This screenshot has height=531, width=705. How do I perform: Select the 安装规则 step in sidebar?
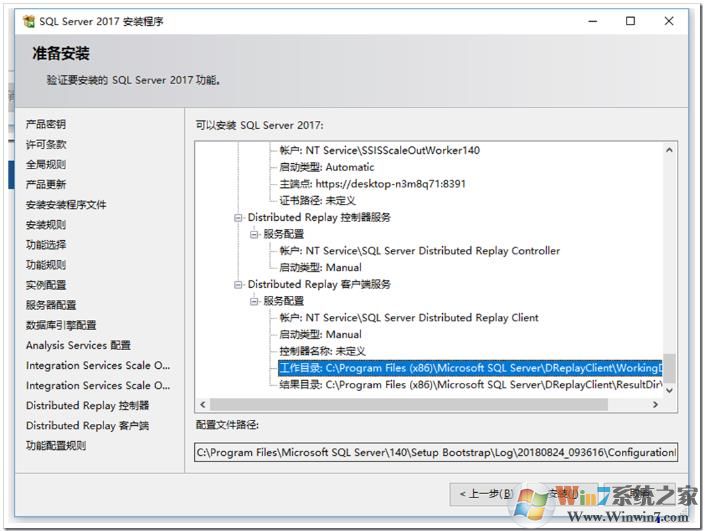click(46, 225)
